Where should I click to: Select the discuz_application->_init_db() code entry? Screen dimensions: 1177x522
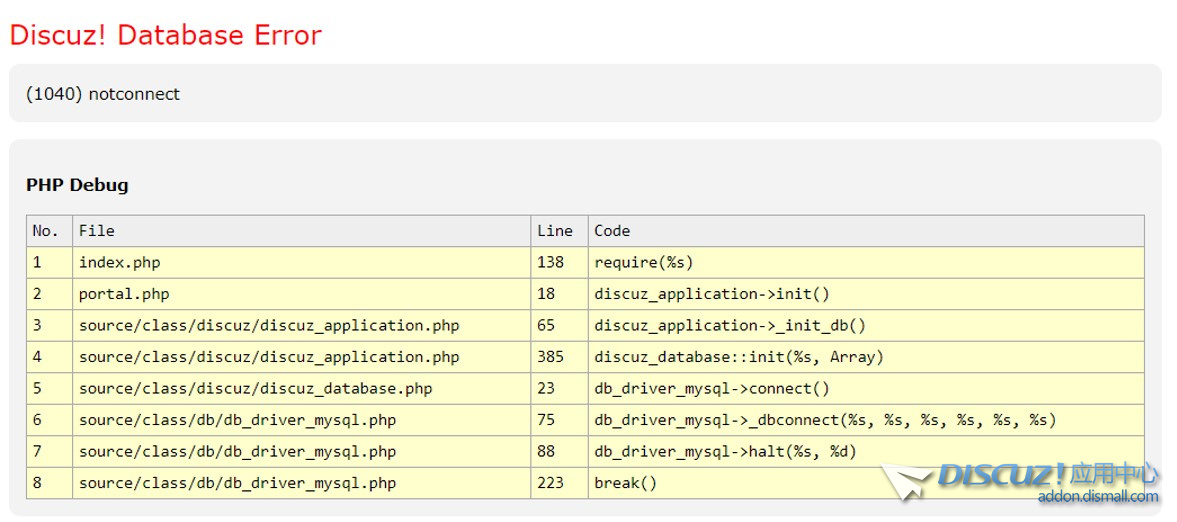click(729, 326)
